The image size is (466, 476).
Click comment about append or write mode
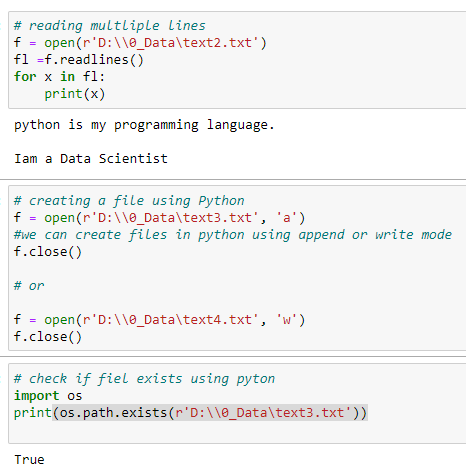(x=233, y=235)
